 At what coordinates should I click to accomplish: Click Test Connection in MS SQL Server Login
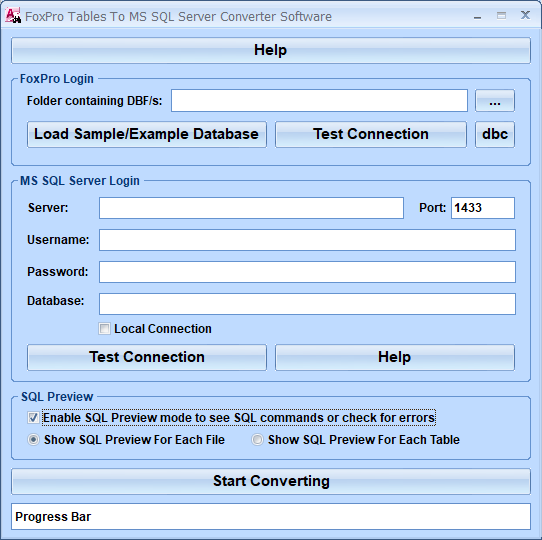point(147,357)
